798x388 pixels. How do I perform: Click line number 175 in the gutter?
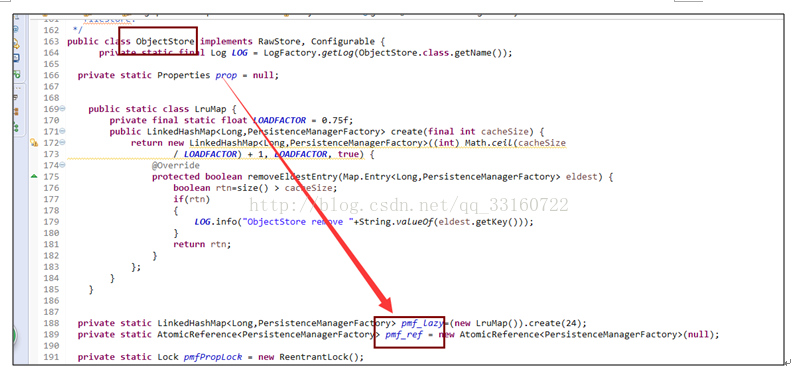click(51, 177)
